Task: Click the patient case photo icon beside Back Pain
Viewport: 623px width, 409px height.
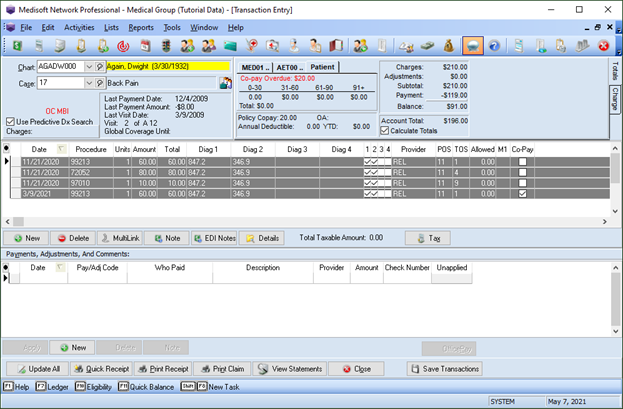Action: click(x=226, y=83)
